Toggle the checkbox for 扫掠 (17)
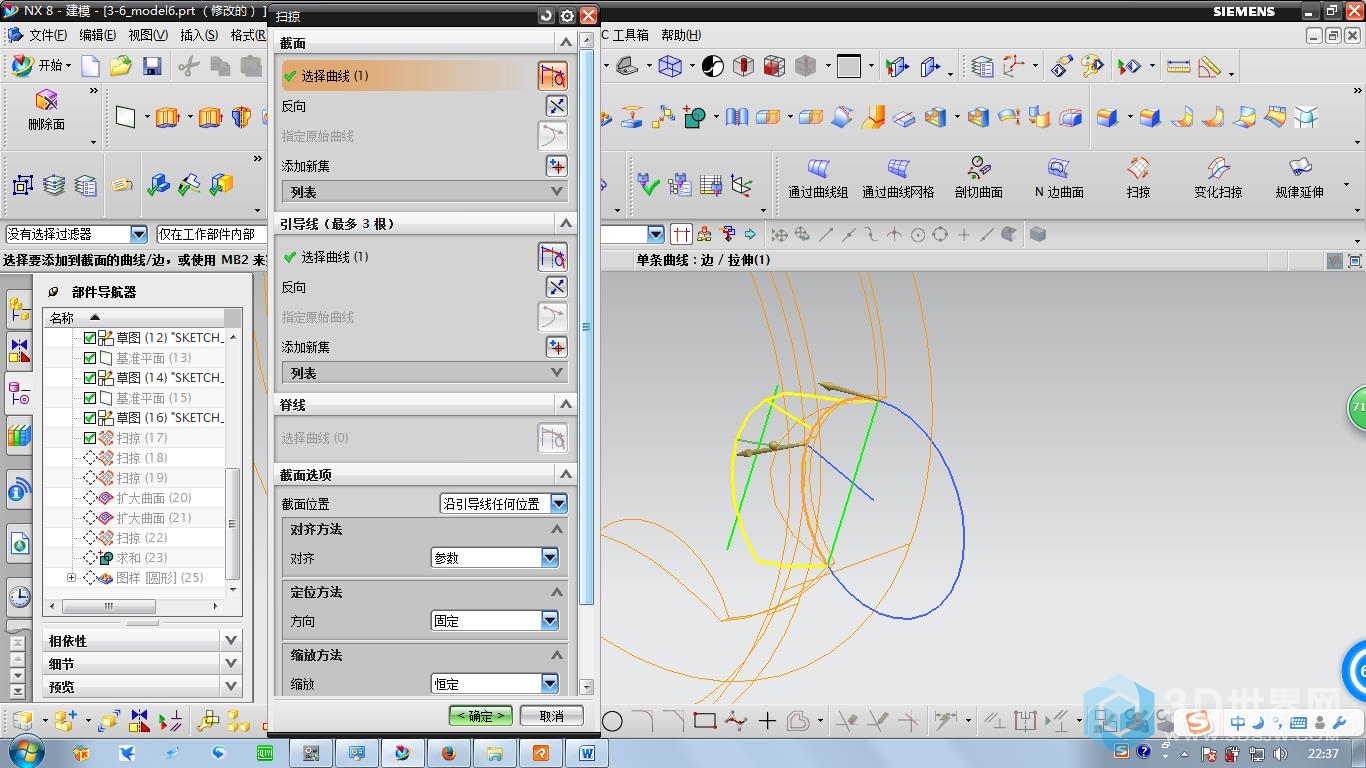The width and height of the screenshot is (1366, 768). [x=90, y=438]
